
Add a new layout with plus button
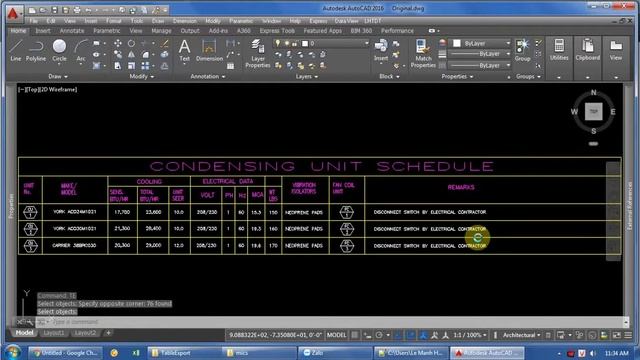point(108,333)
